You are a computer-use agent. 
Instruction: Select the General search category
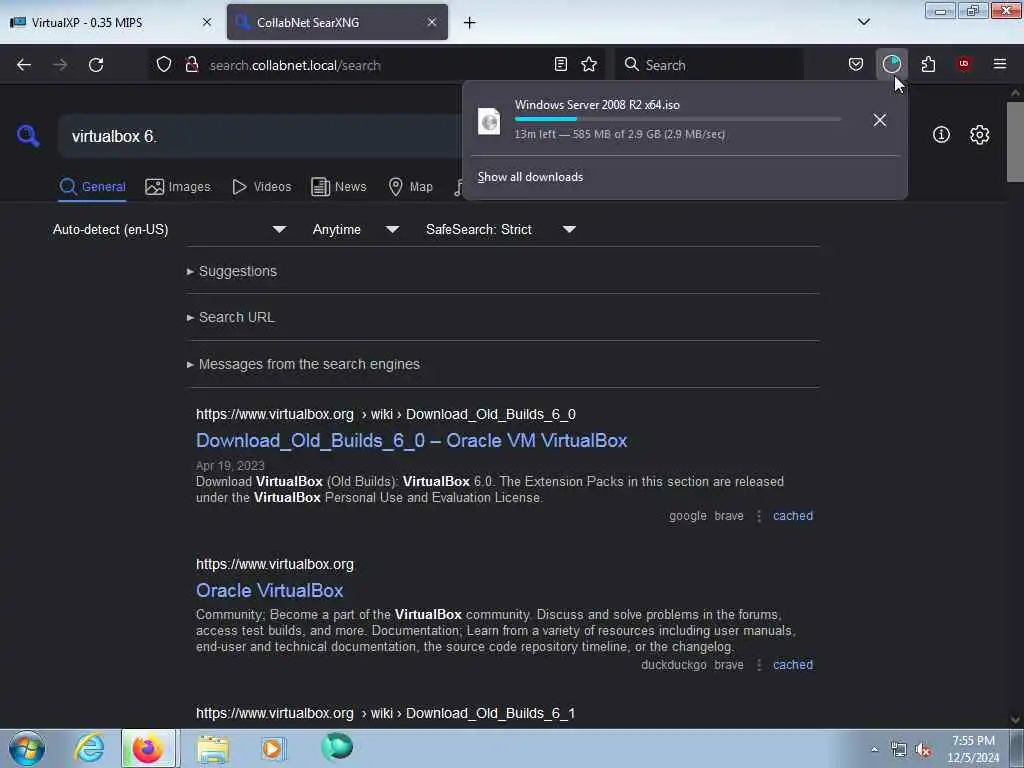pos(92,187)
